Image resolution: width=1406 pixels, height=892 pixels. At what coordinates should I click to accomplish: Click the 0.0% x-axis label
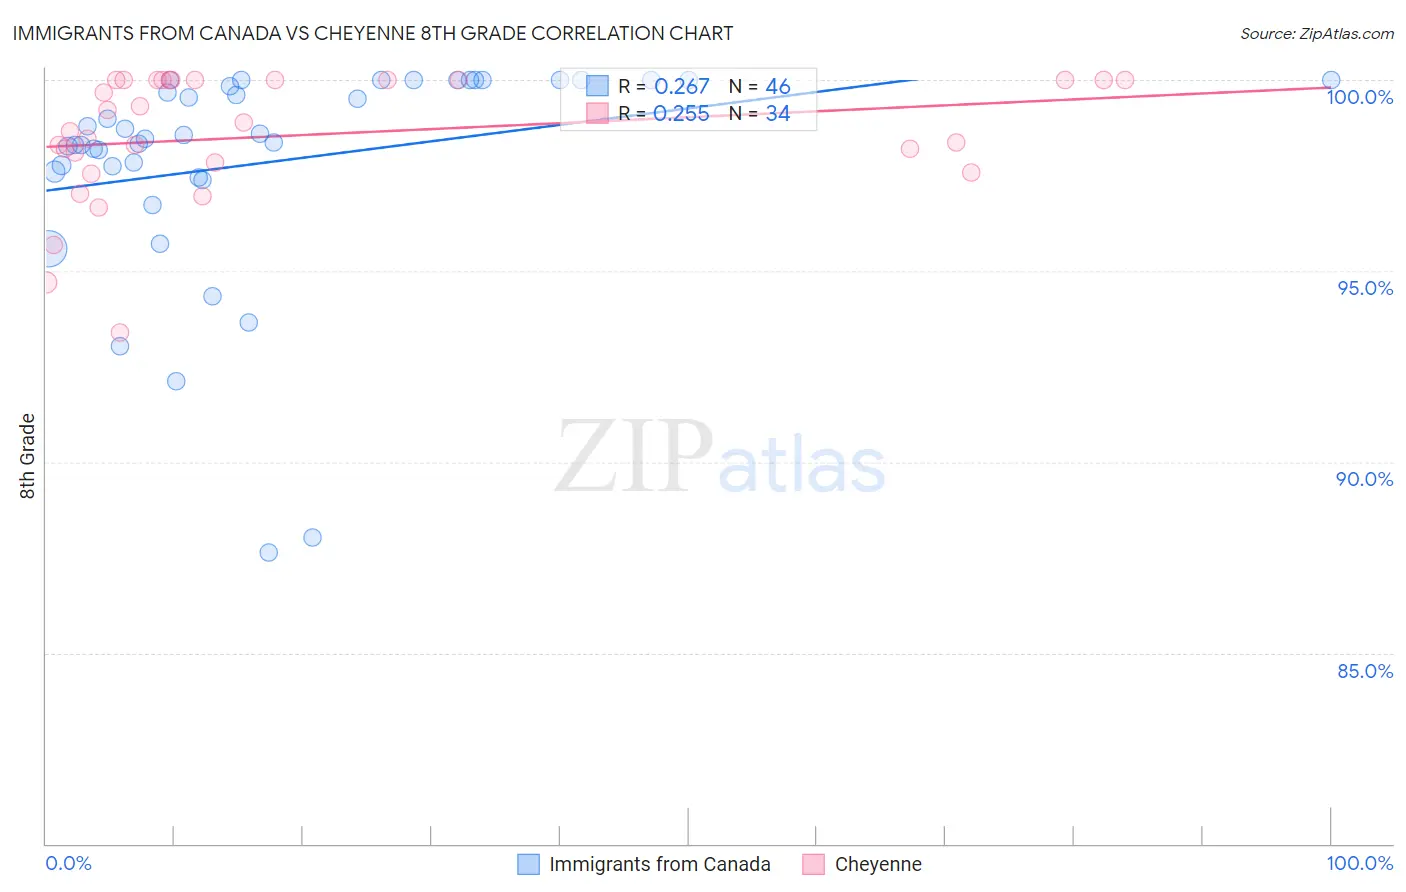click(x=68, y=863)
